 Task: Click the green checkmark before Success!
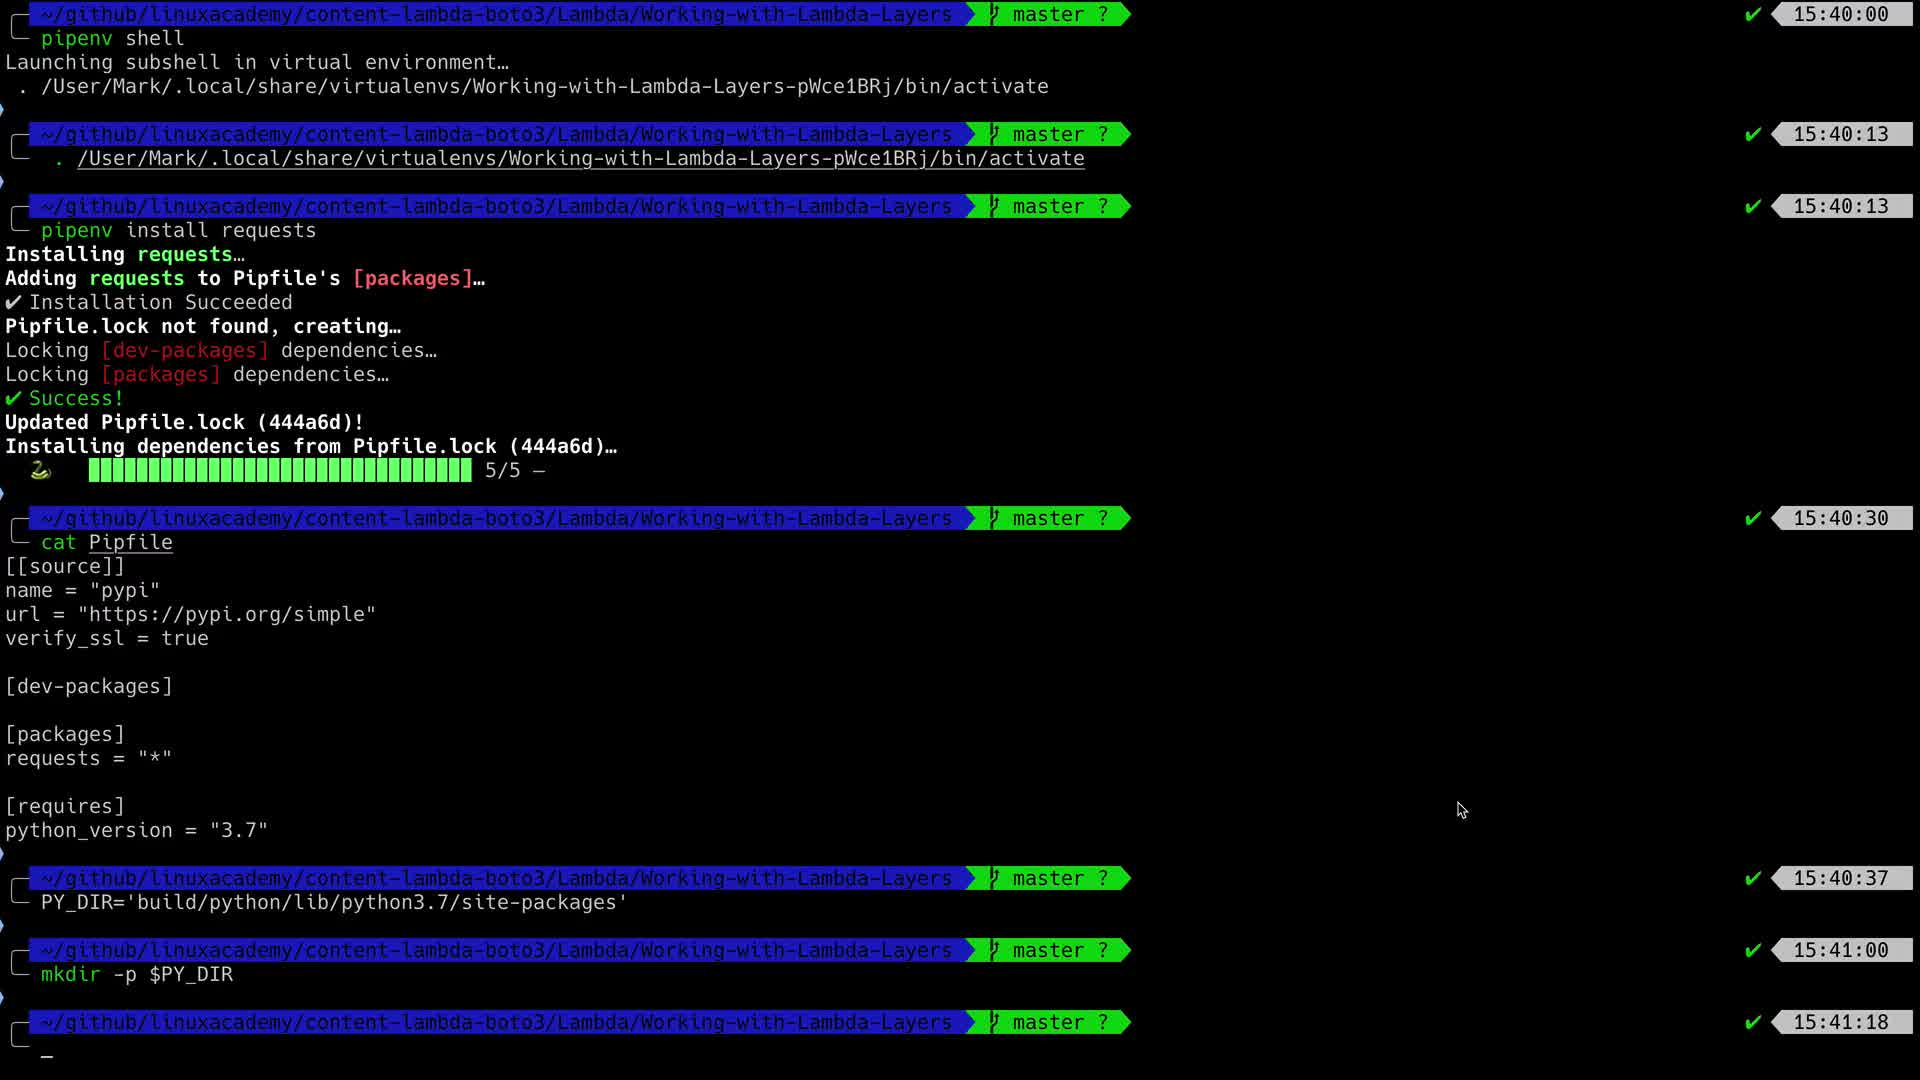tap(13, 398)
